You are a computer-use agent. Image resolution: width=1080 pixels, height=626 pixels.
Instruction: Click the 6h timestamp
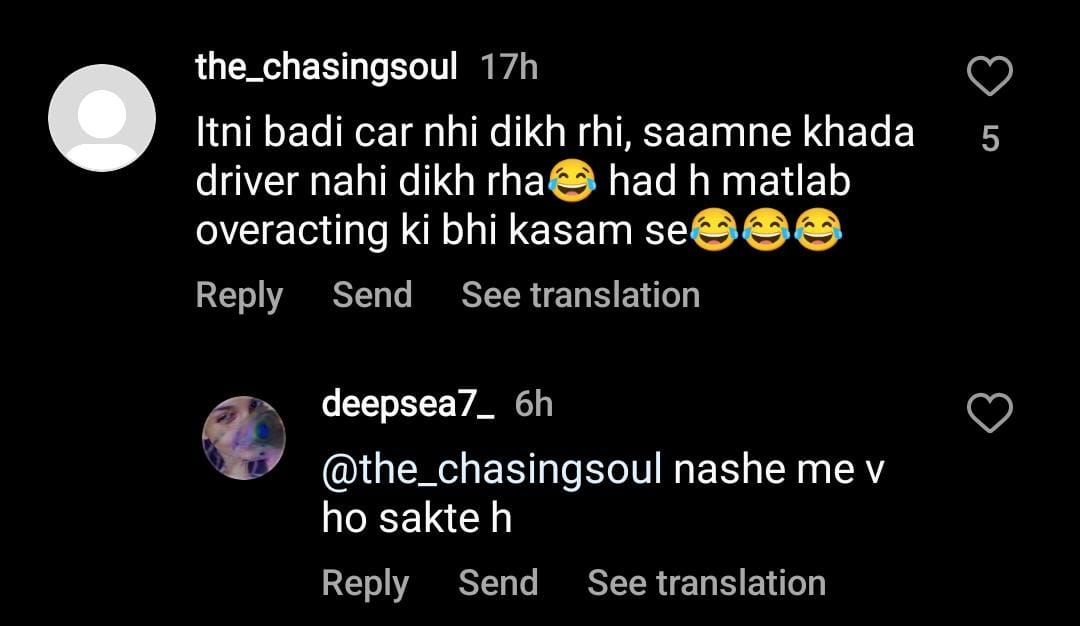click(533, 405)
